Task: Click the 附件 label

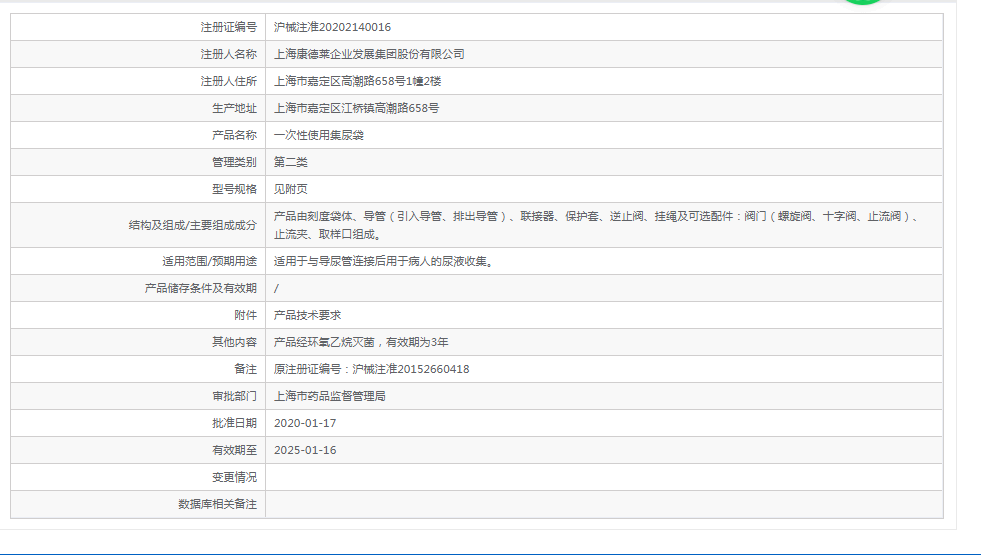Action: pos(245,315)
